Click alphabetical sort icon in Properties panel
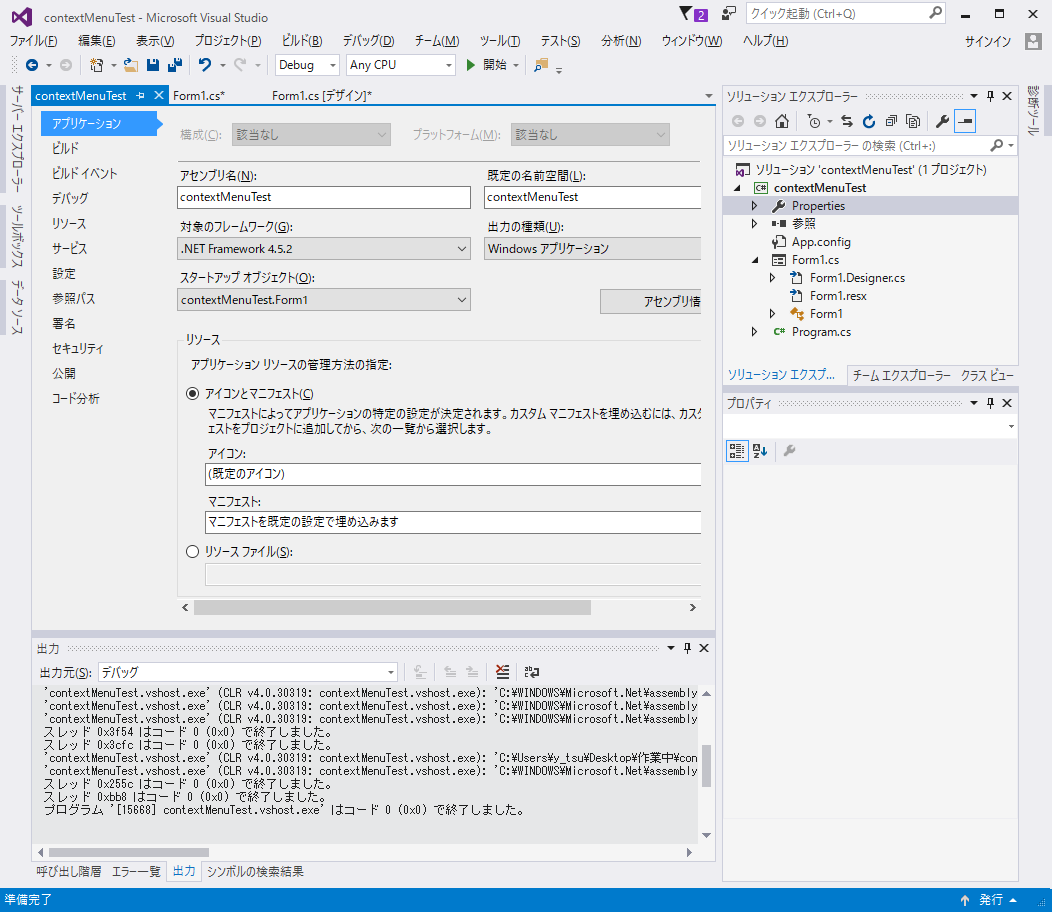 pos(759,451)
